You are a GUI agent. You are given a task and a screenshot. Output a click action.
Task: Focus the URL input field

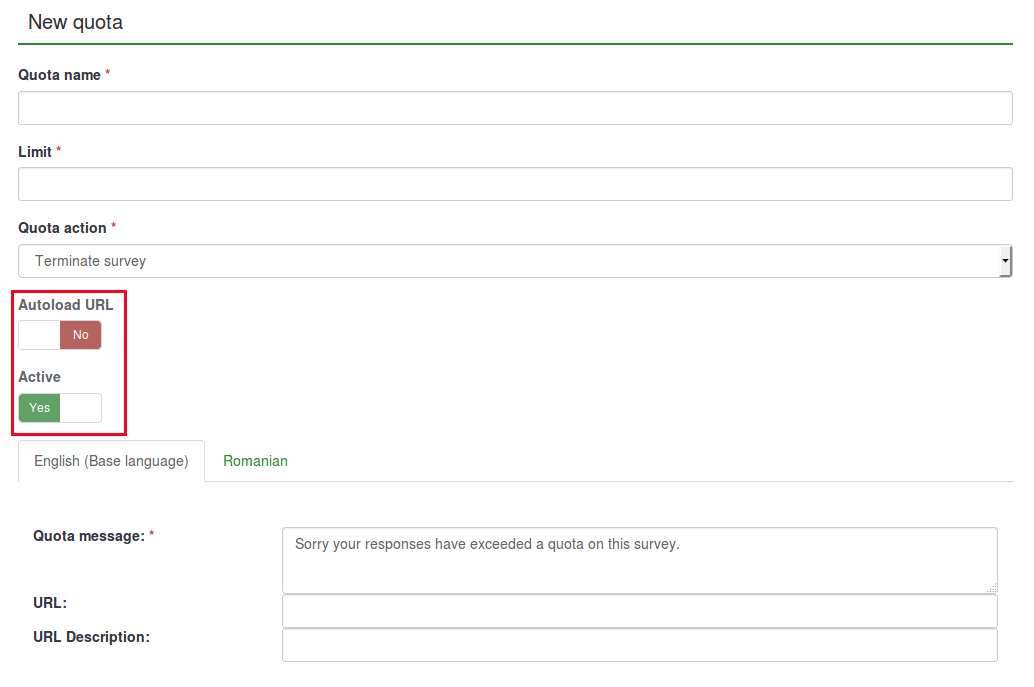pyautogui.click(x=639, y=611)
